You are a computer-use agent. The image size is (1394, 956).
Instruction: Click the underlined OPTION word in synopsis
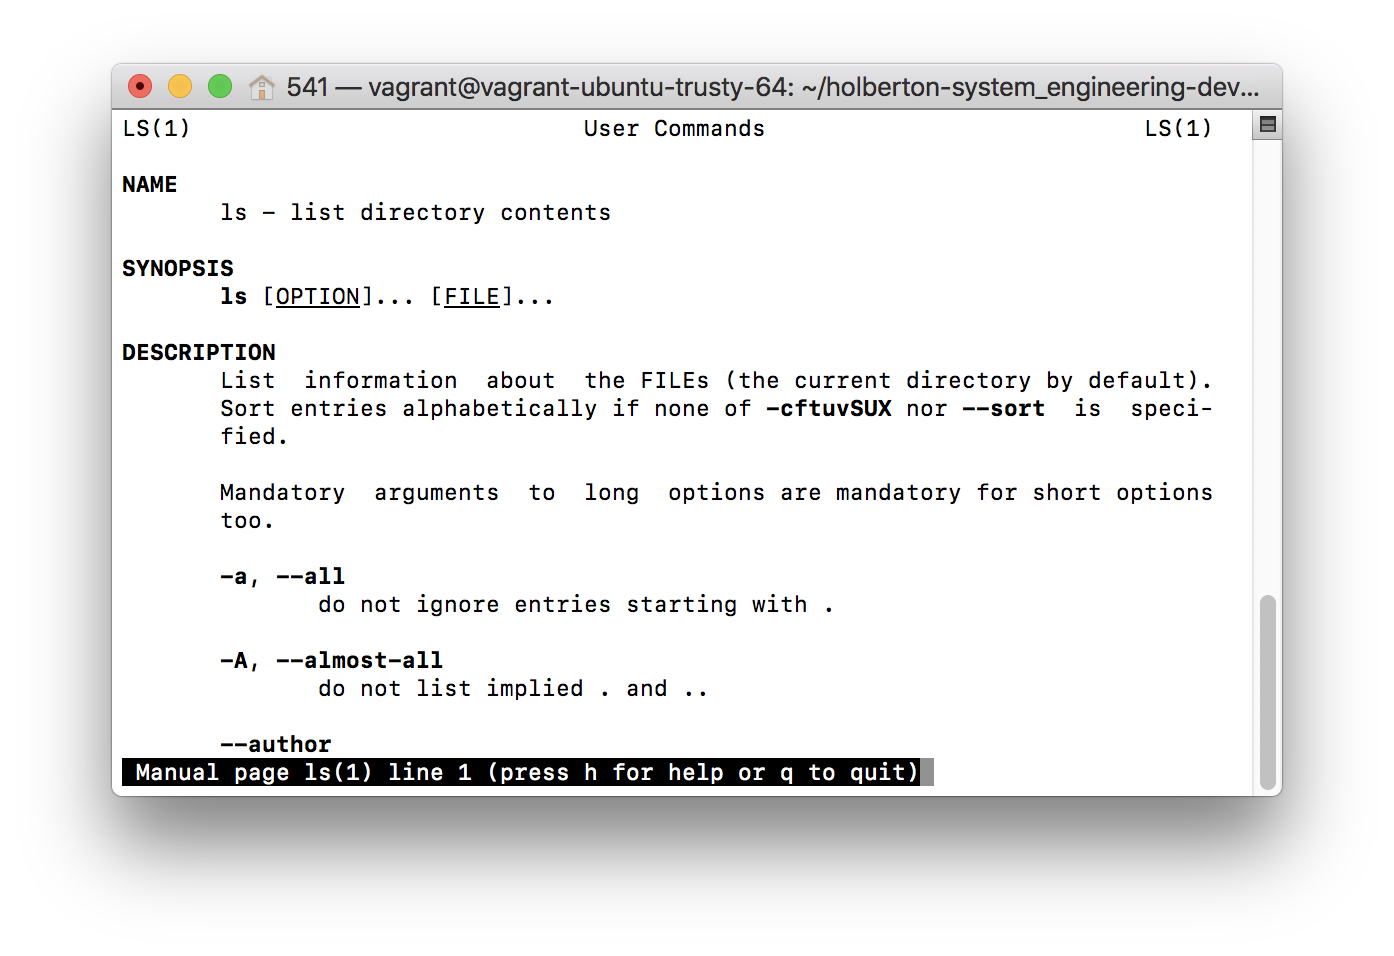(317, 297)
